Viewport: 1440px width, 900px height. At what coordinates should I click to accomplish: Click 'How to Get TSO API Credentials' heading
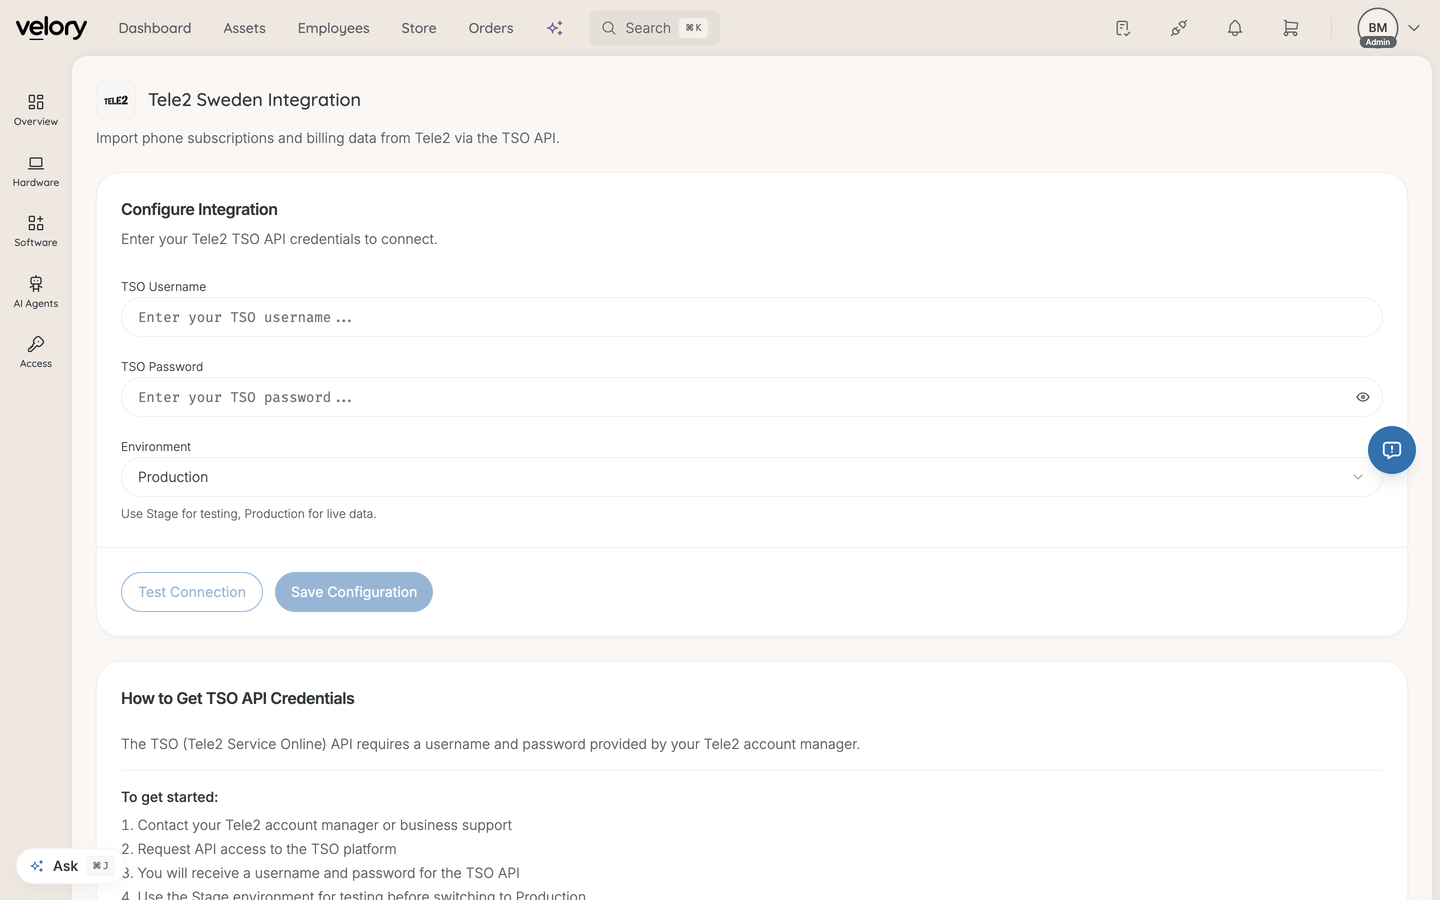238,698
